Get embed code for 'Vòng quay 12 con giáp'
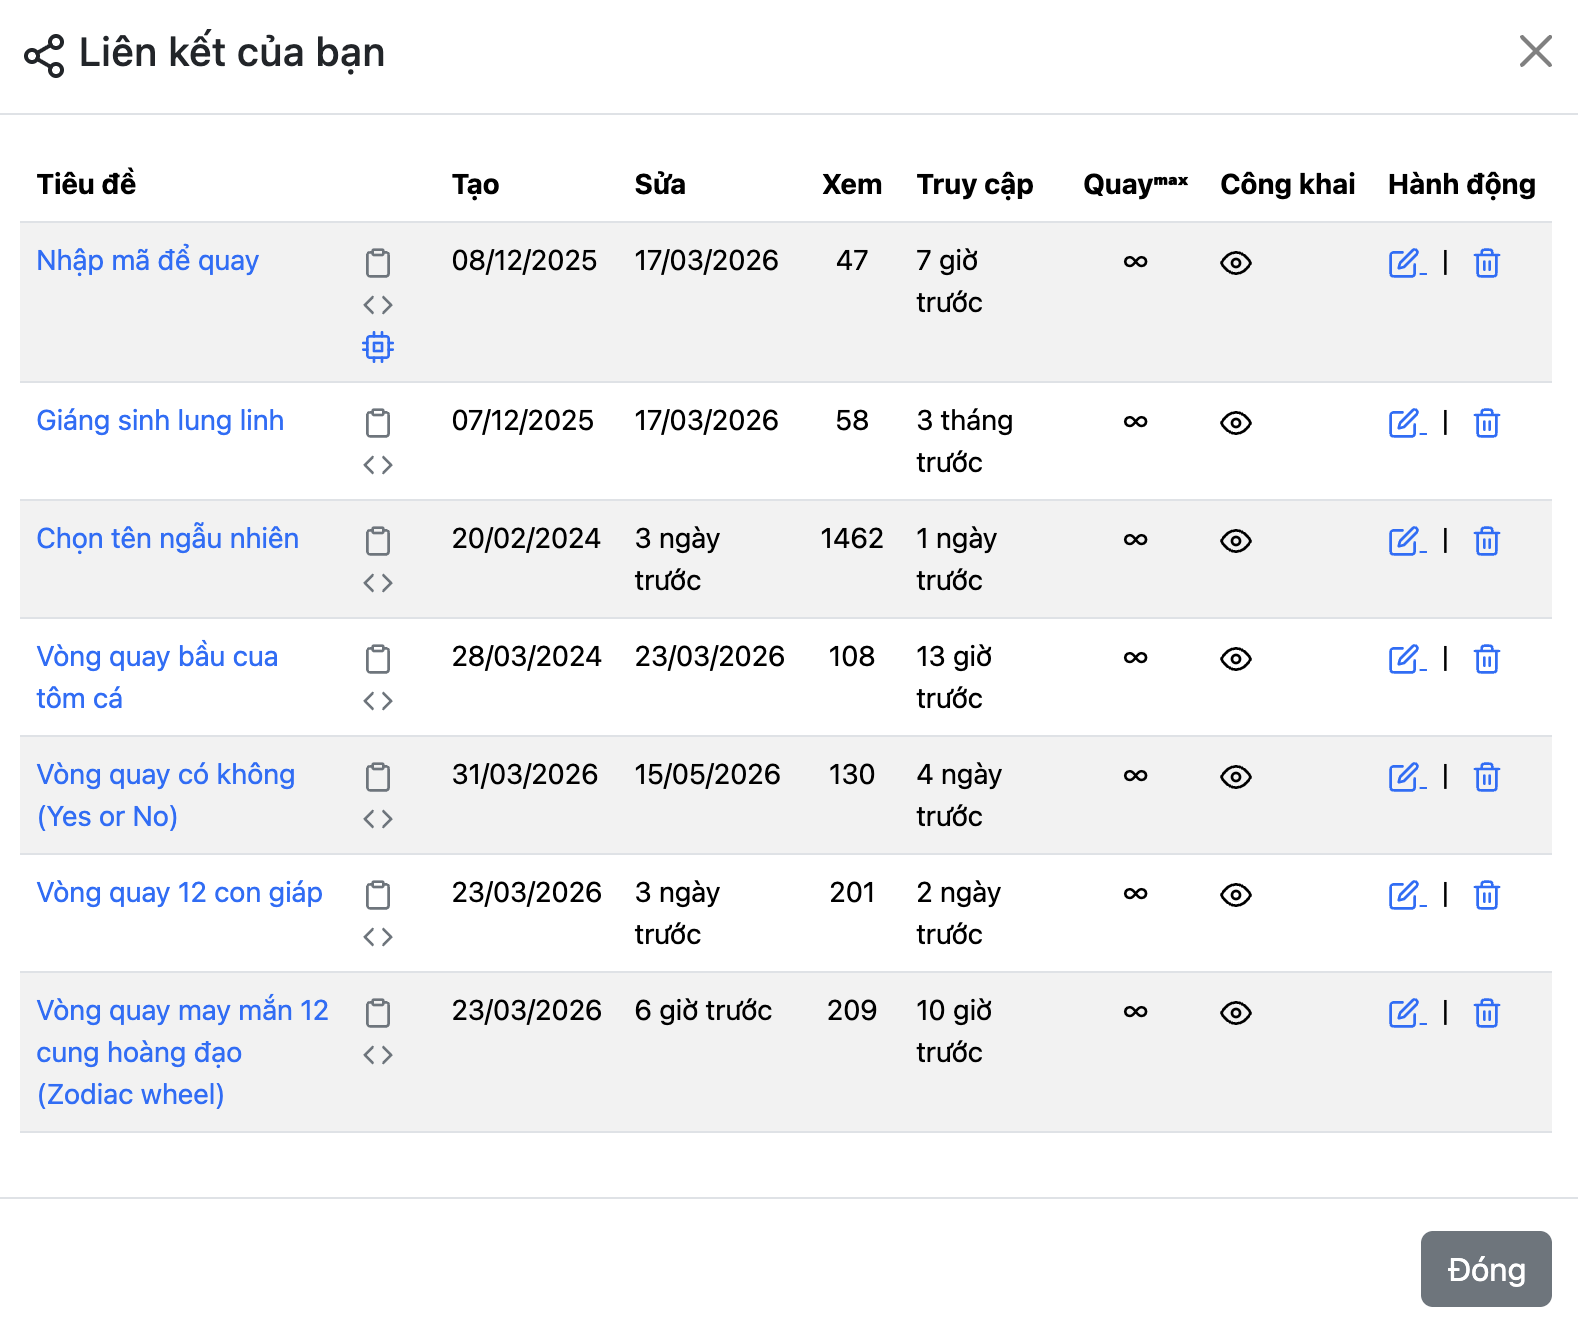Viewport: 1578px width, 1334px height. (x=378, y=937)
